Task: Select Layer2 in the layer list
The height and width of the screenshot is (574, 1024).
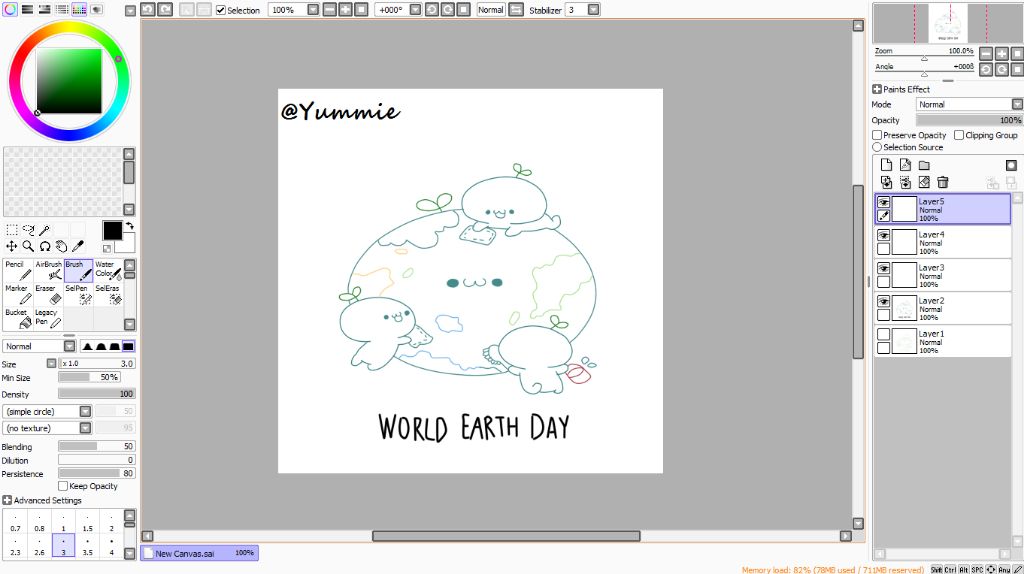Action: coord(942,308)
